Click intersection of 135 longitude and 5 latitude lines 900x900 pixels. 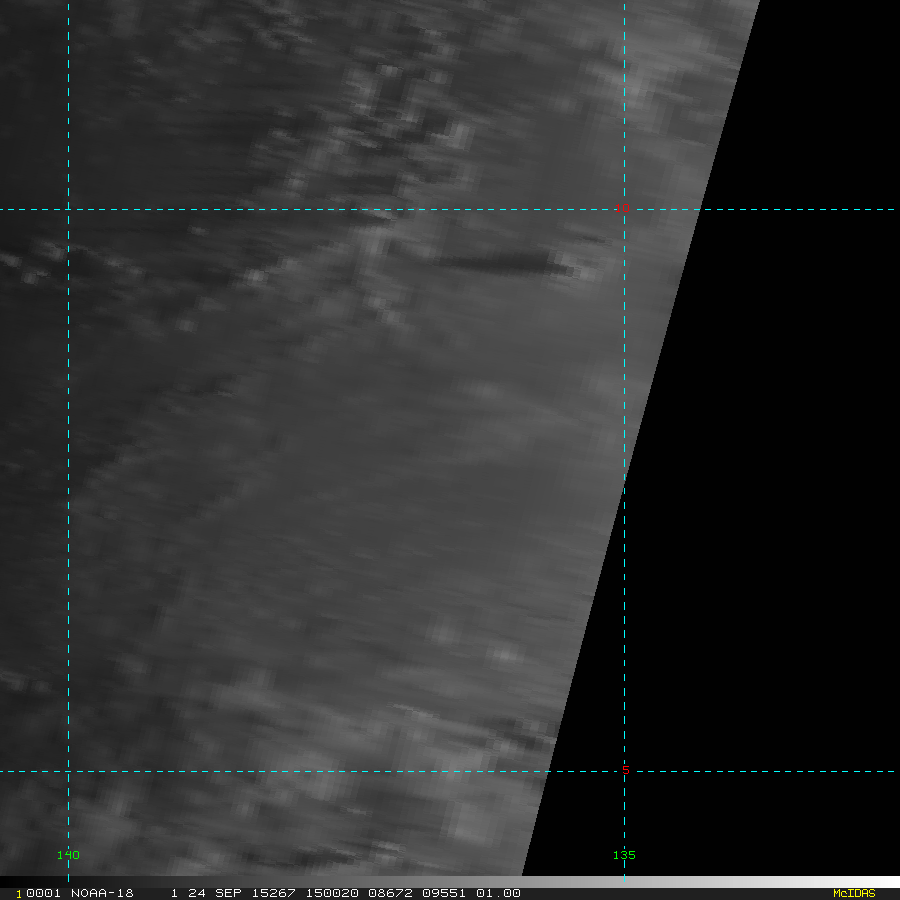[x=624, y=771]
